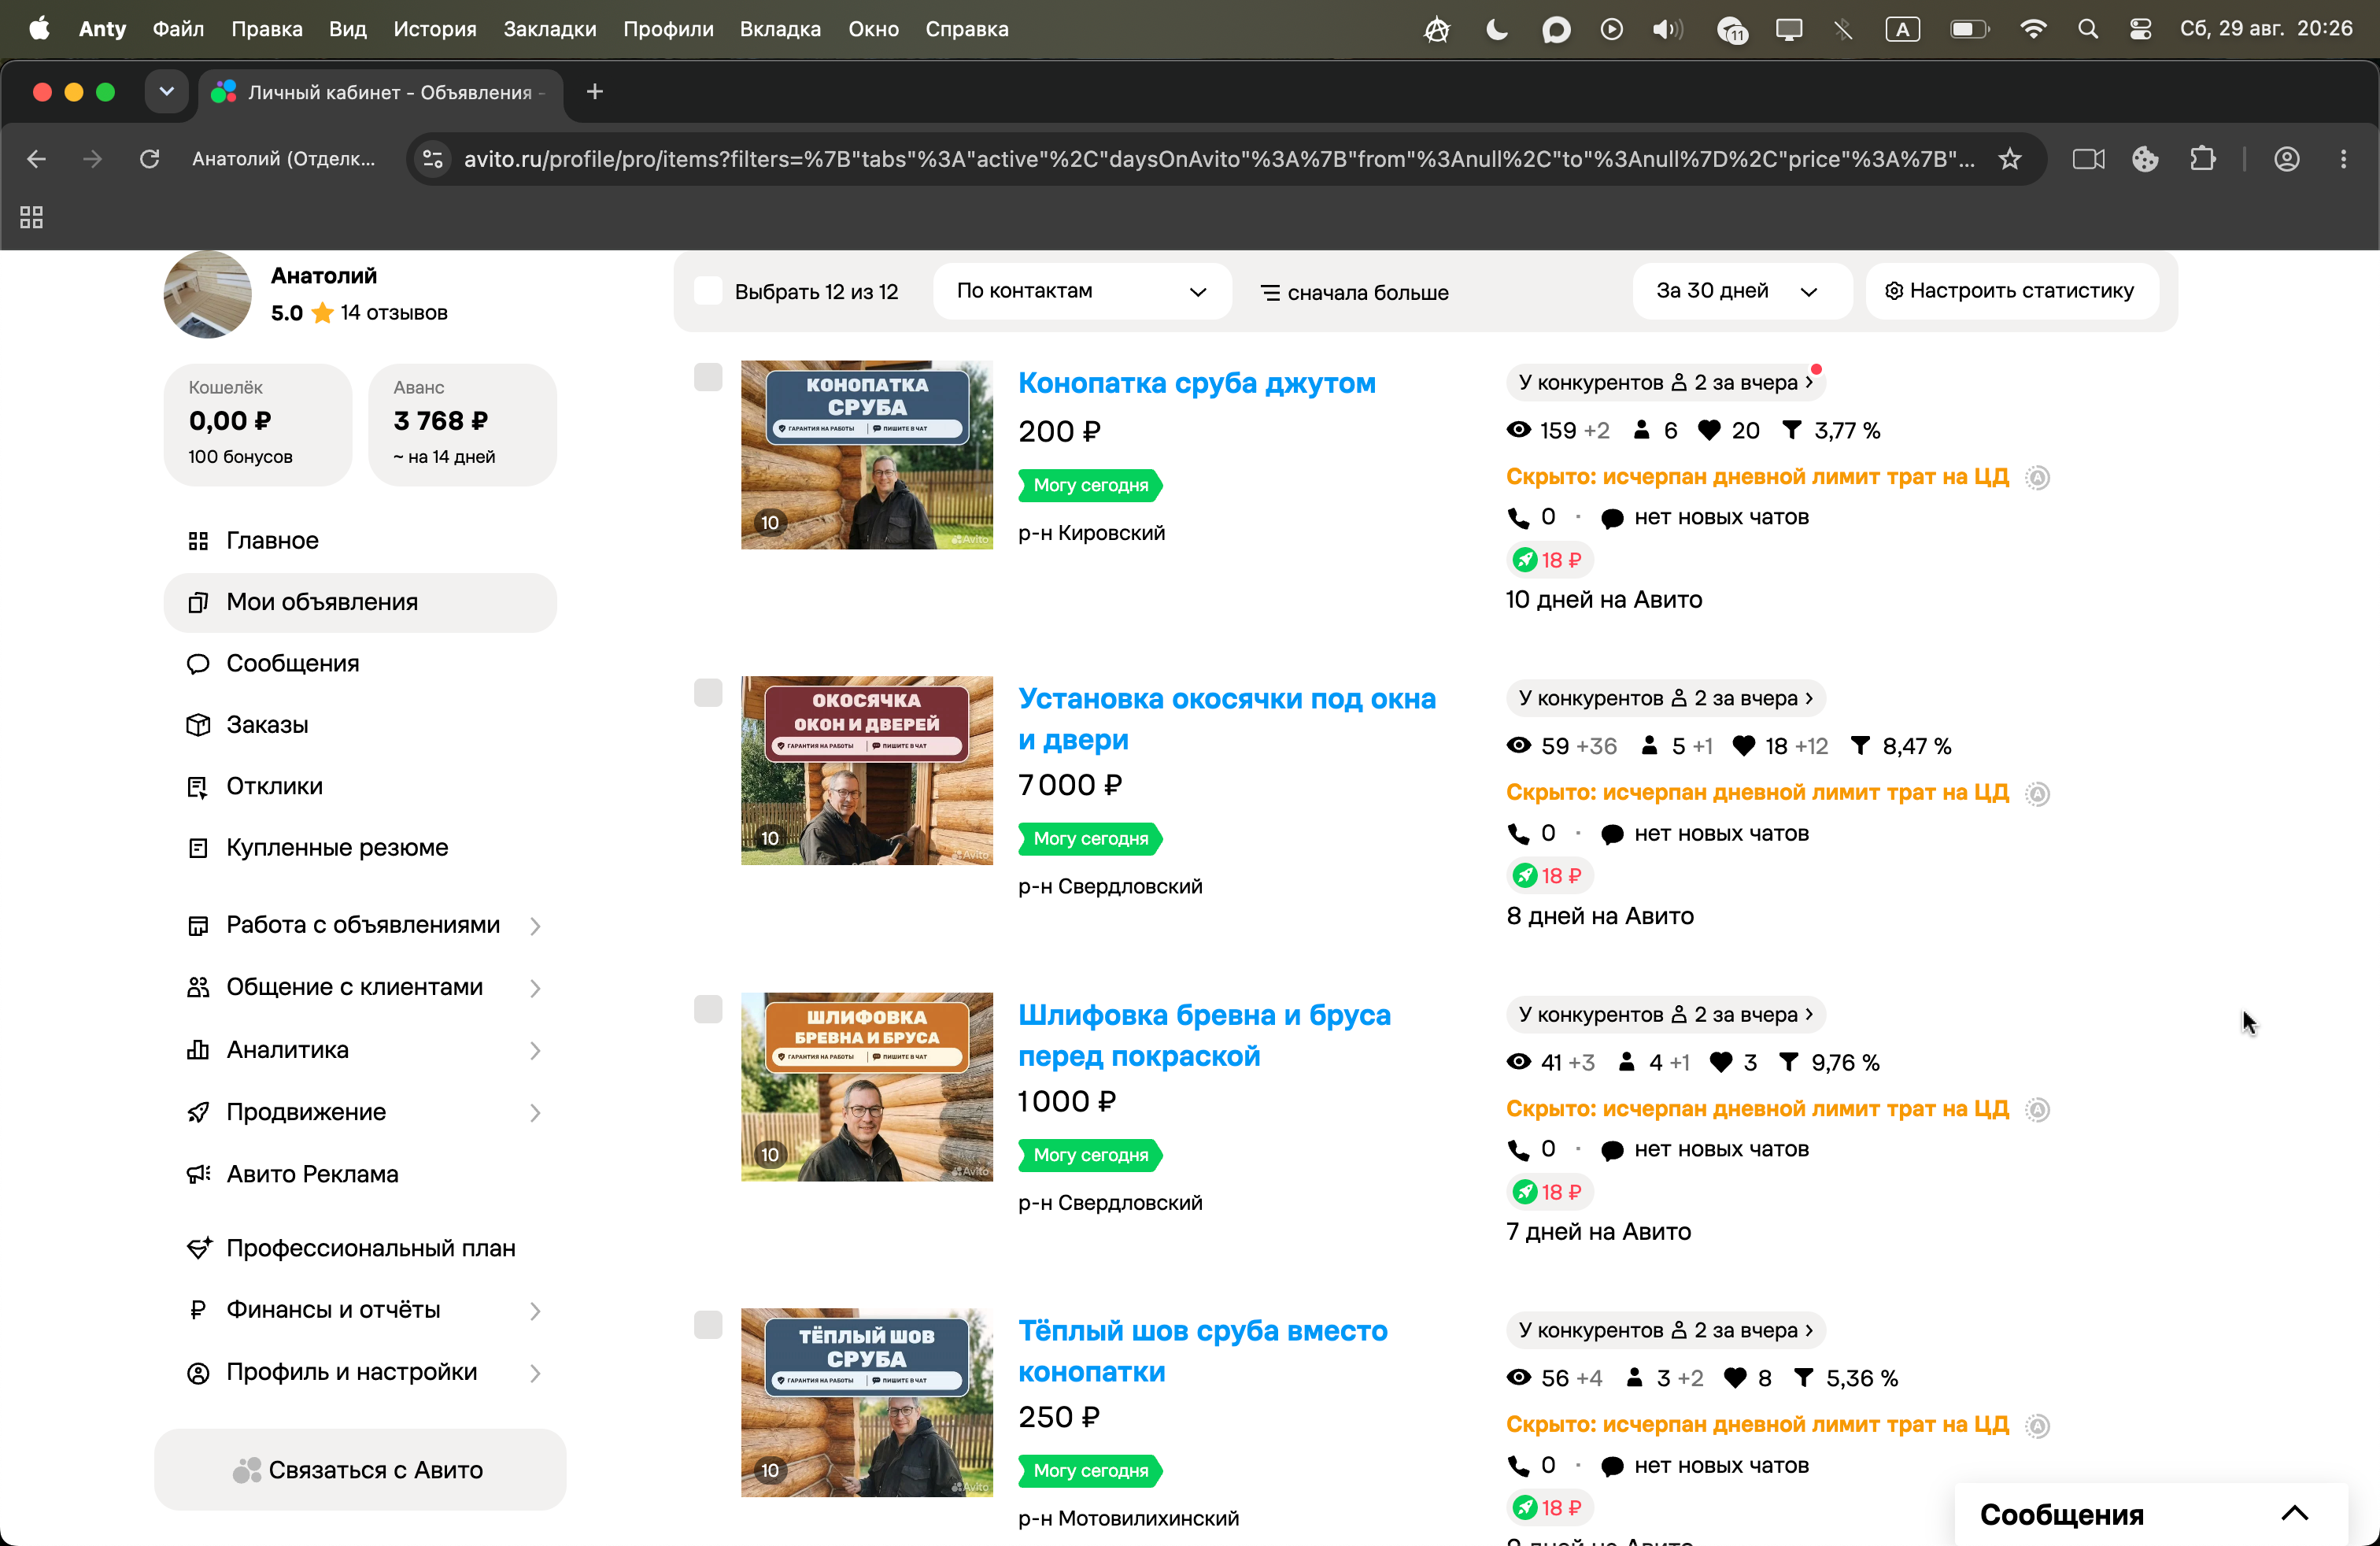Click Анатолий profile avatar photo

tap(207, 294)
